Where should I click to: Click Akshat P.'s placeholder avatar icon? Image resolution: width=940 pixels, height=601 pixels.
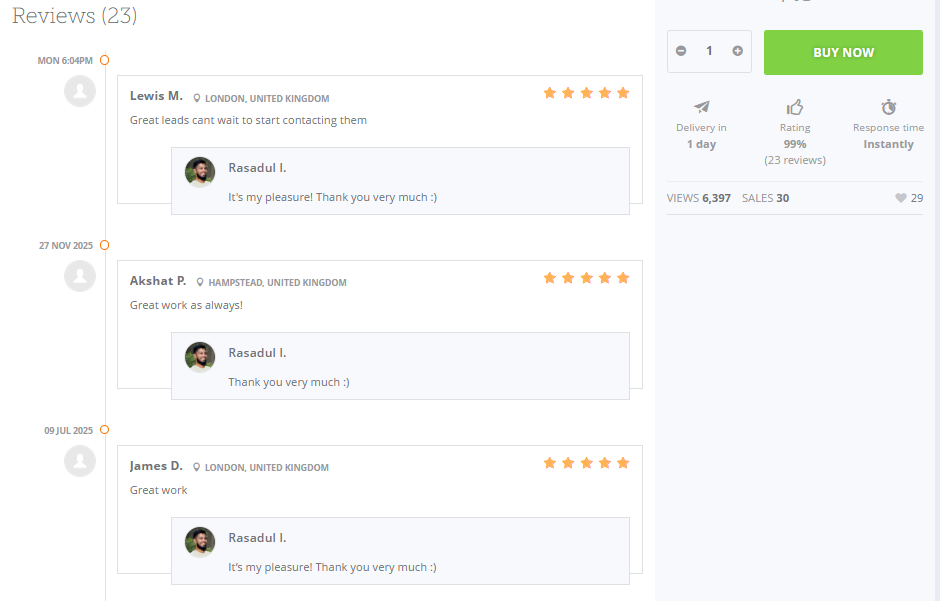[x=80, y=276]
